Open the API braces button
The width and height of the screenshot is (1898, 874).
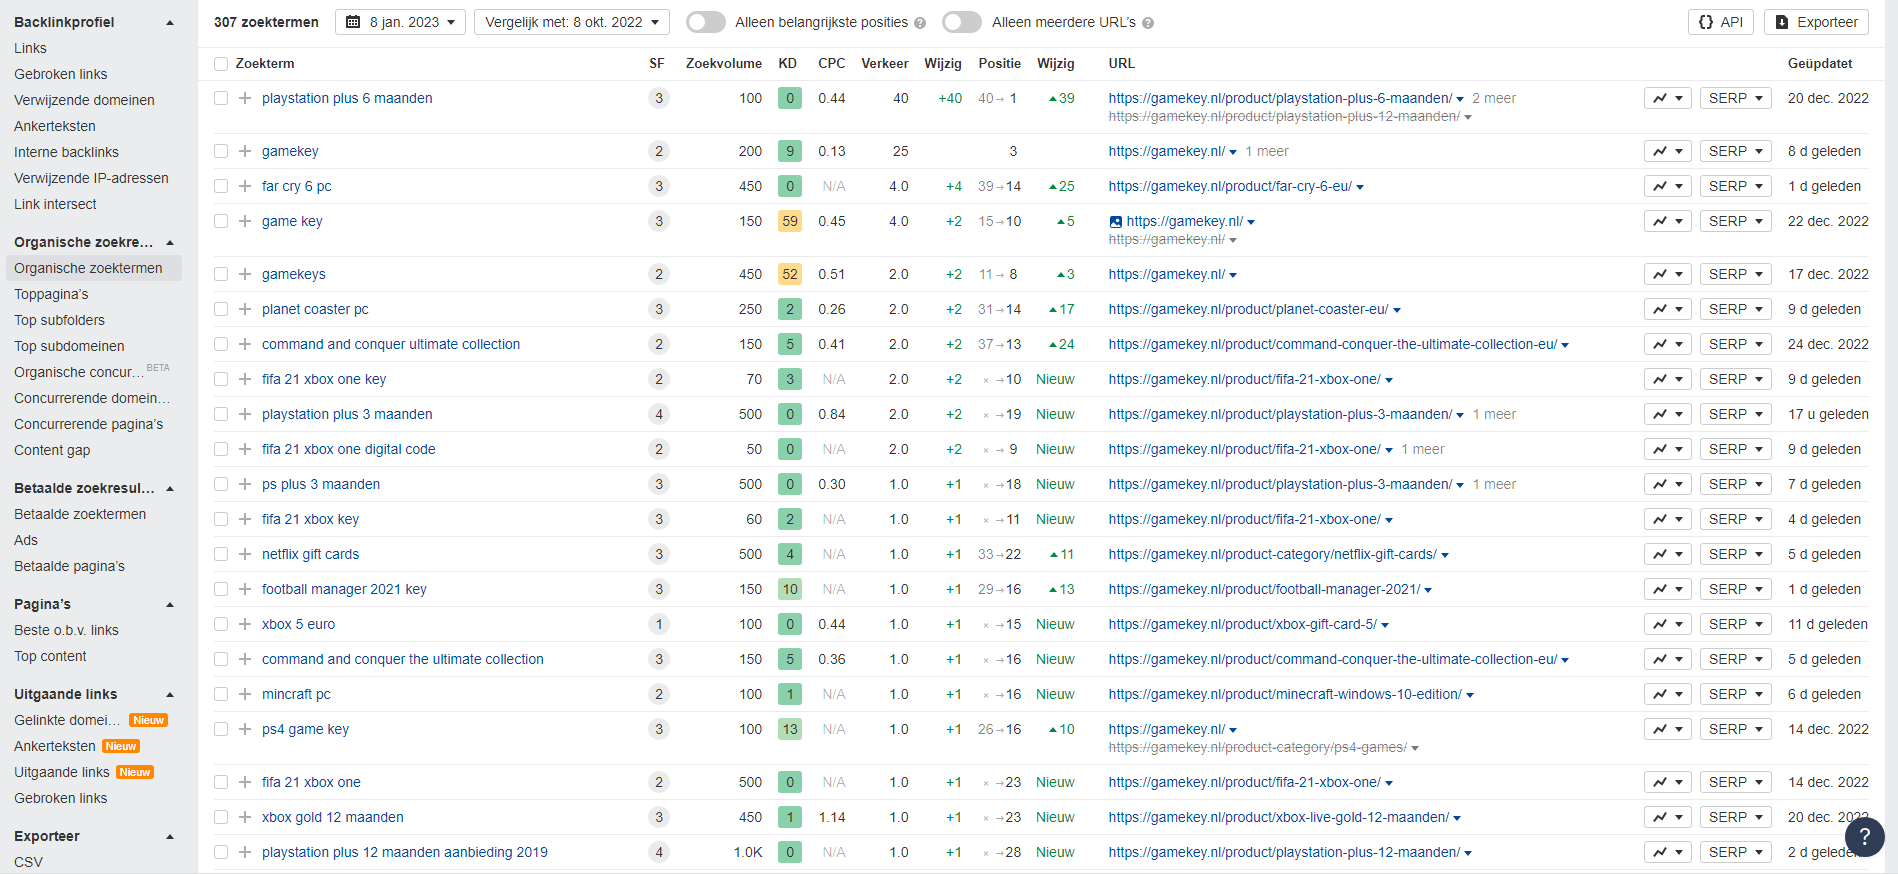coord(1720,22)
